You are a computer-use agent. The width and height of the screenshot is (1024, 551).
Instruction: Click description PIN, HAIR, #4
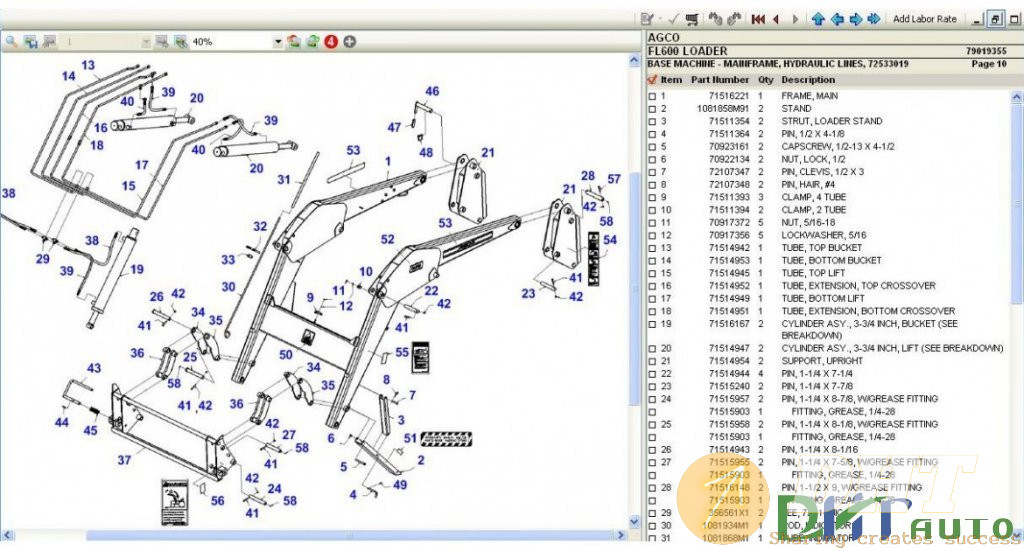point(808,185)
